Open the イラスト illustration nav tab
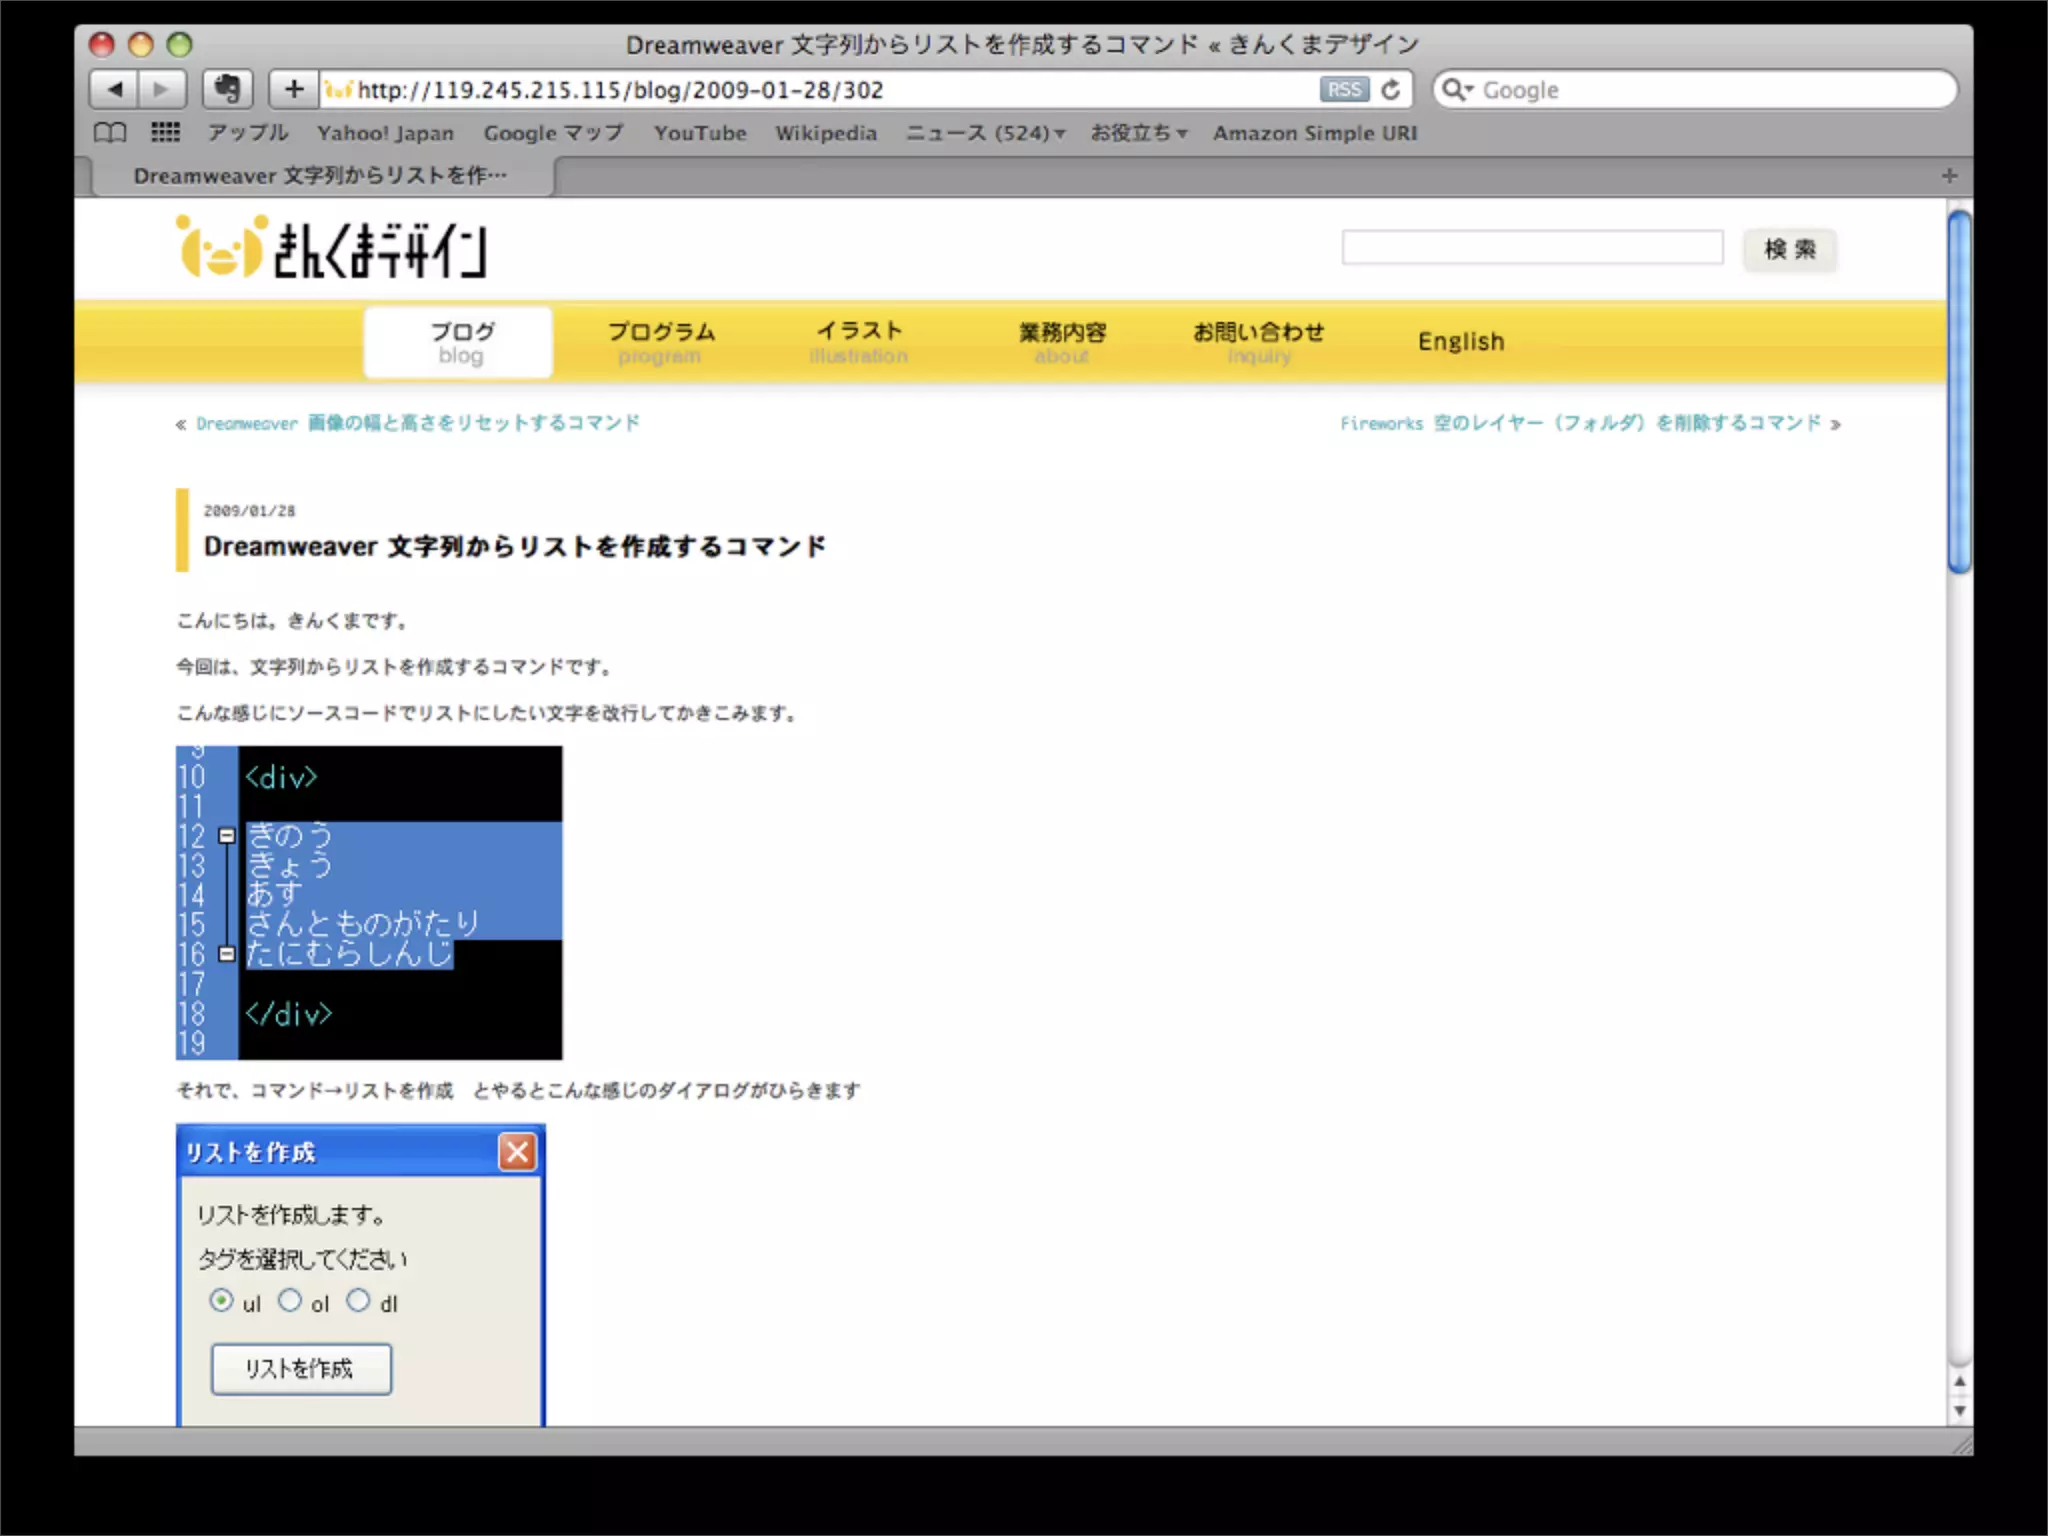 [x=859, y=342]
